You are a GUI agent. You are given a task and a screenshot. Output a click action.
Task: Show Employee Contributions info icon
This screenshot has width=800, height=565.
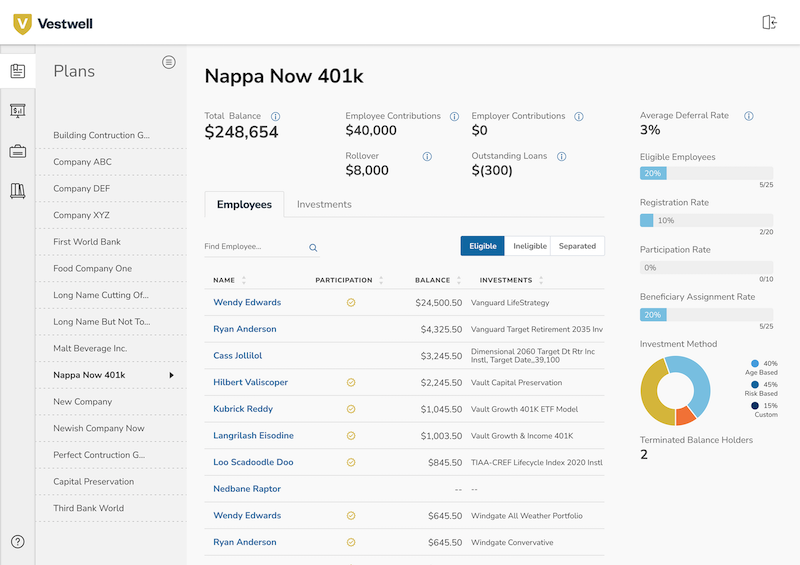click(454, 116)
